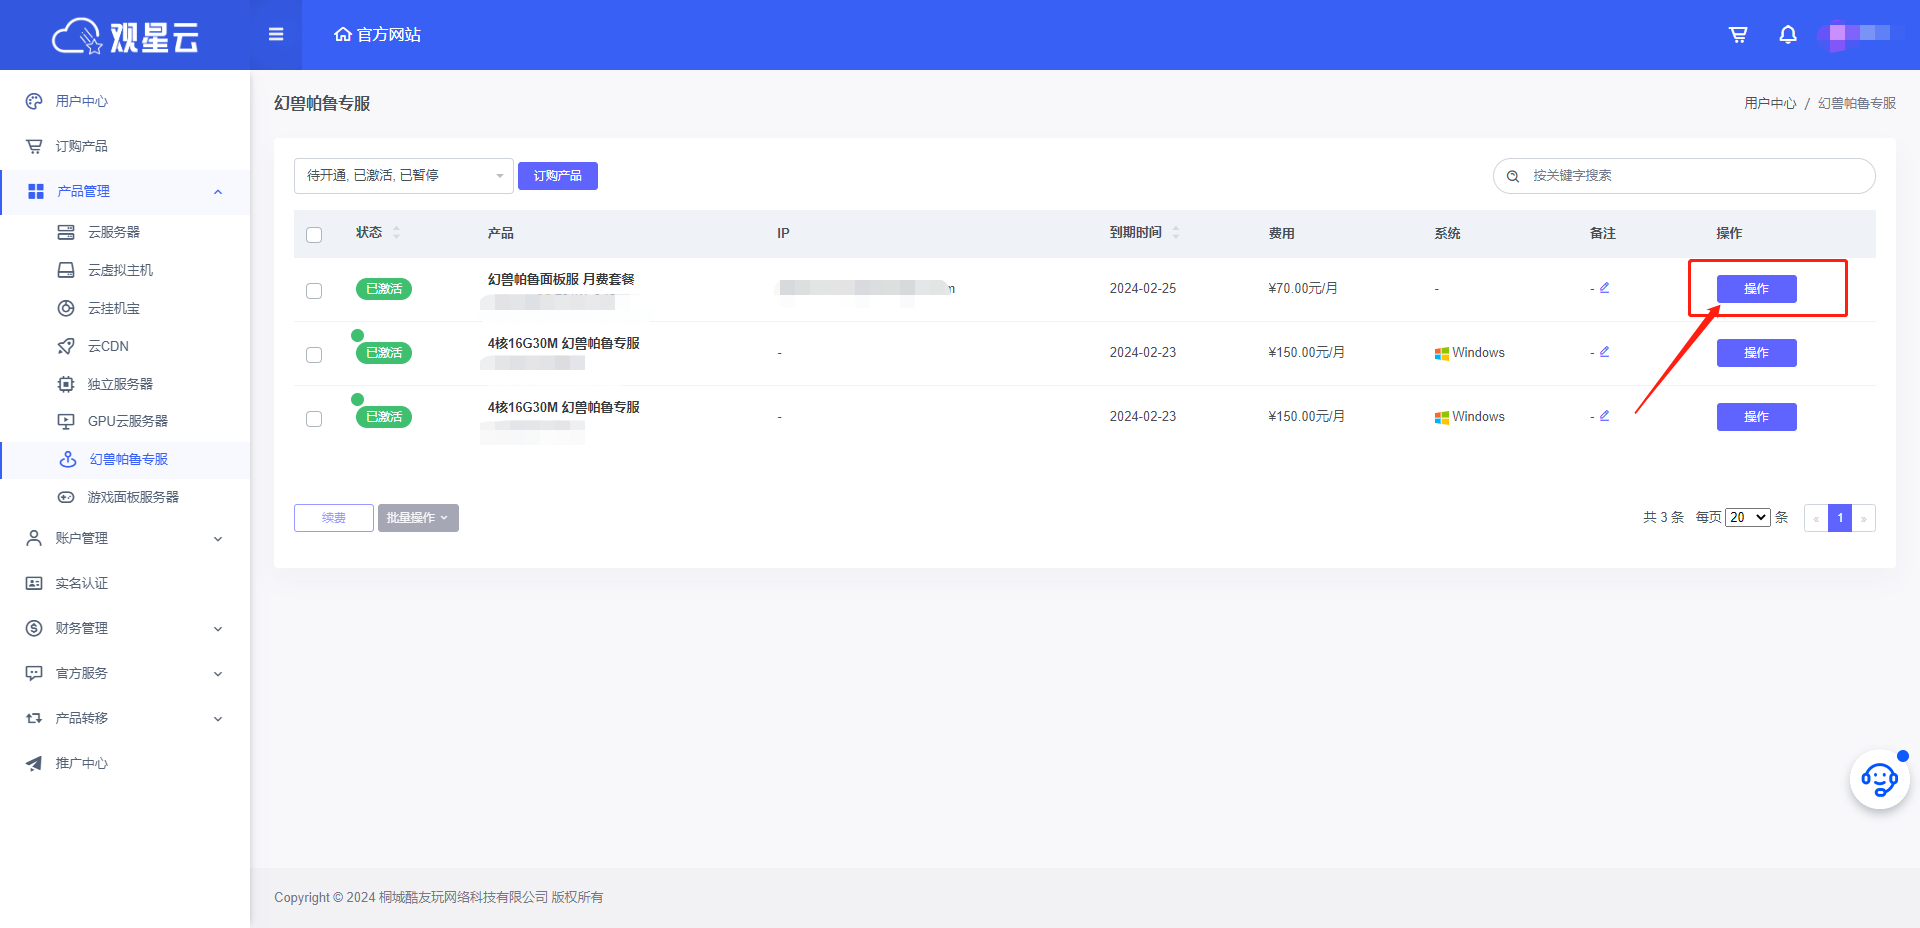1920x928 pixels.
Task: Click the 观星云 logo
Action: point(125,36)
